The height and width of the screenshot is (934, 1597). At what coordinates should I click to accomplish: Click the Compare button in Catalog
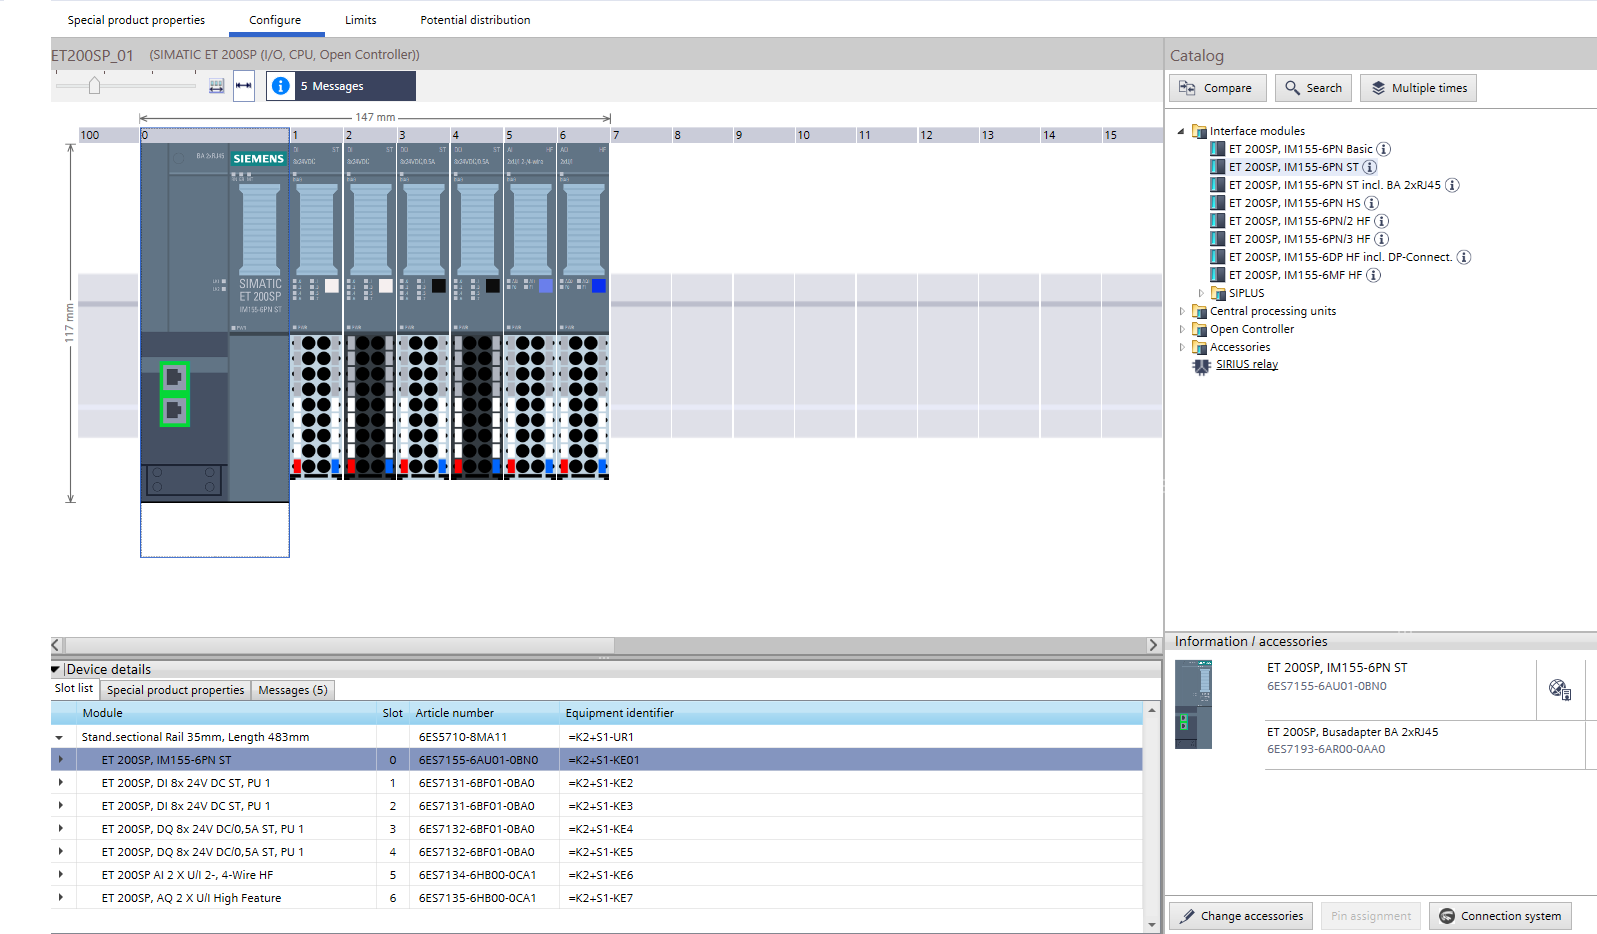pos(1217,88)
